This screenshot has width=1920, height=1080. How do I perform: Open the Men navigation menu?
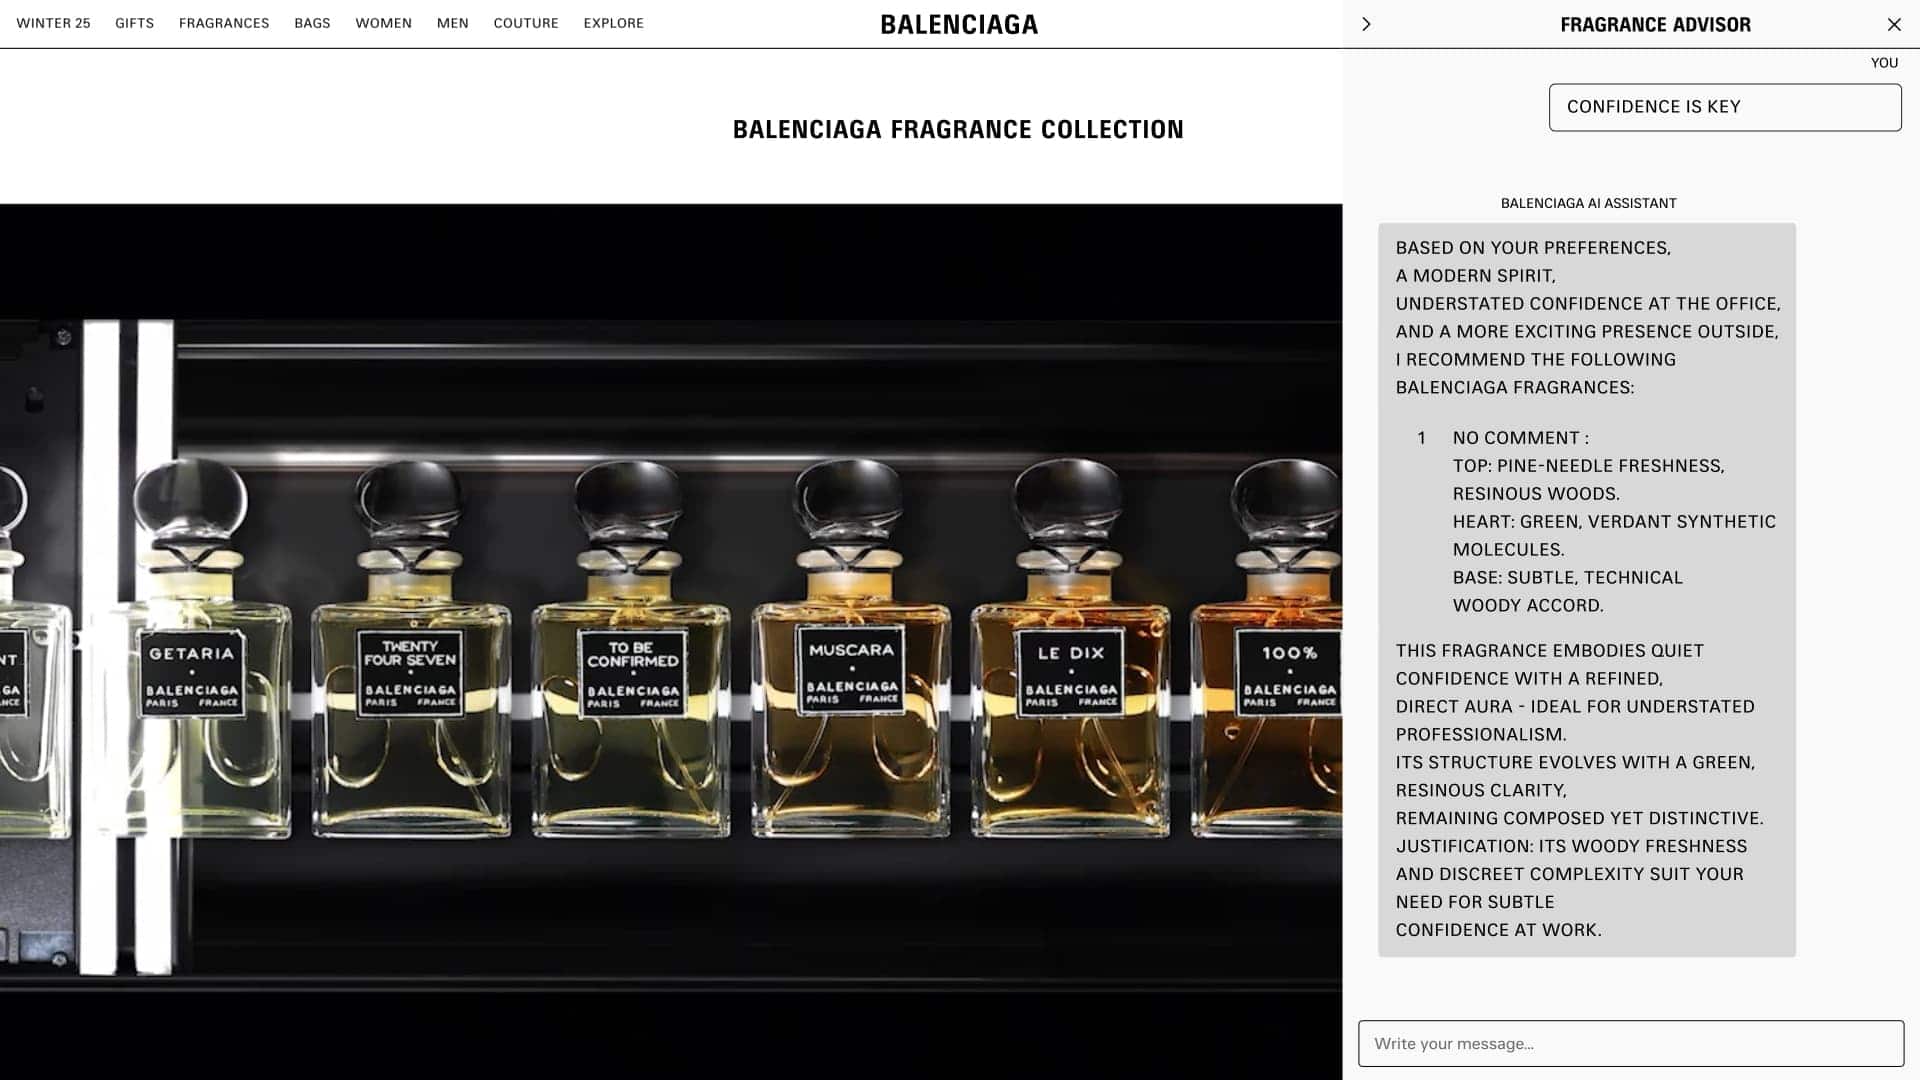[x=452, y=23]
